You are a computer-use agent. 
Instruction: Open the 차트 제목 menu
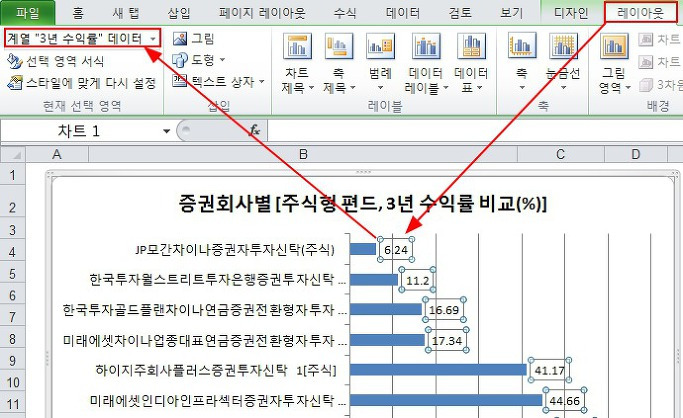coord(297,63)
